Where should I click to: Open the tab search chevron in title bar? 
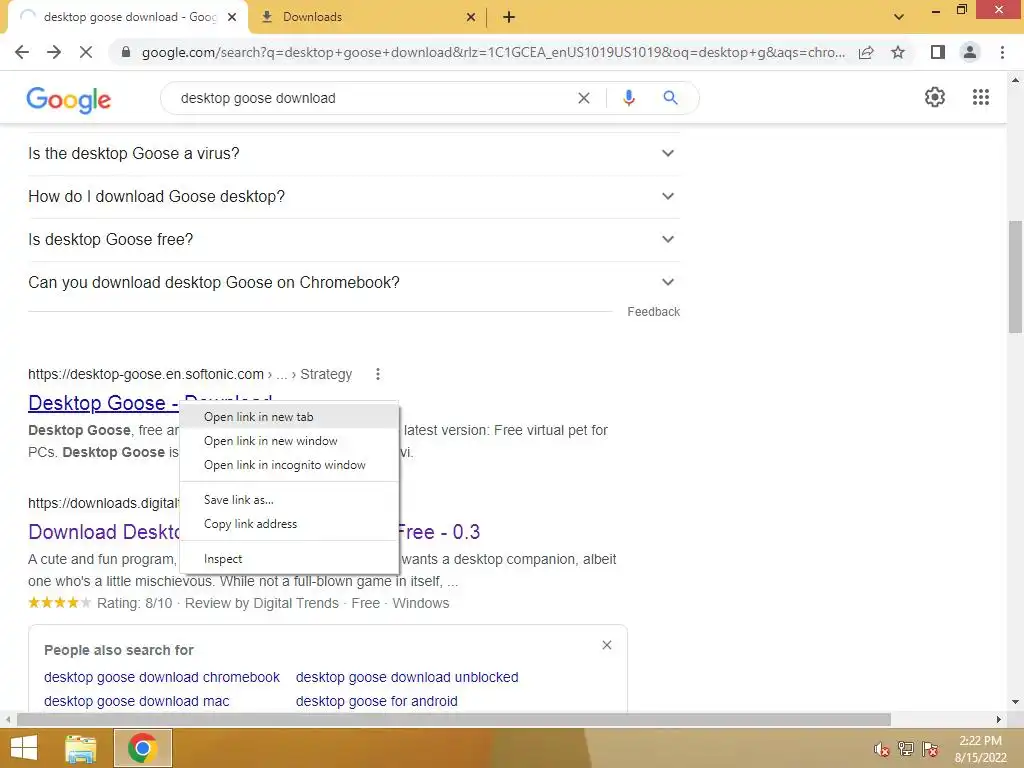[899, 17]
